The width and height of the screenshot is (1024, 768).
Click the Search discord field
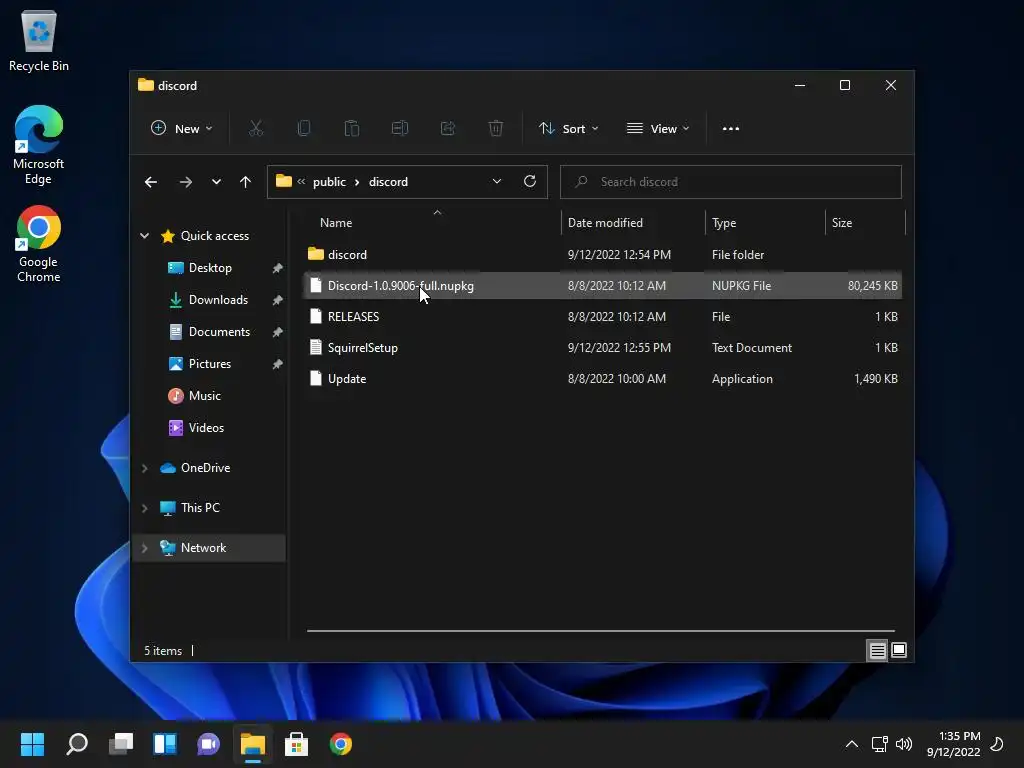pos(731,182)
